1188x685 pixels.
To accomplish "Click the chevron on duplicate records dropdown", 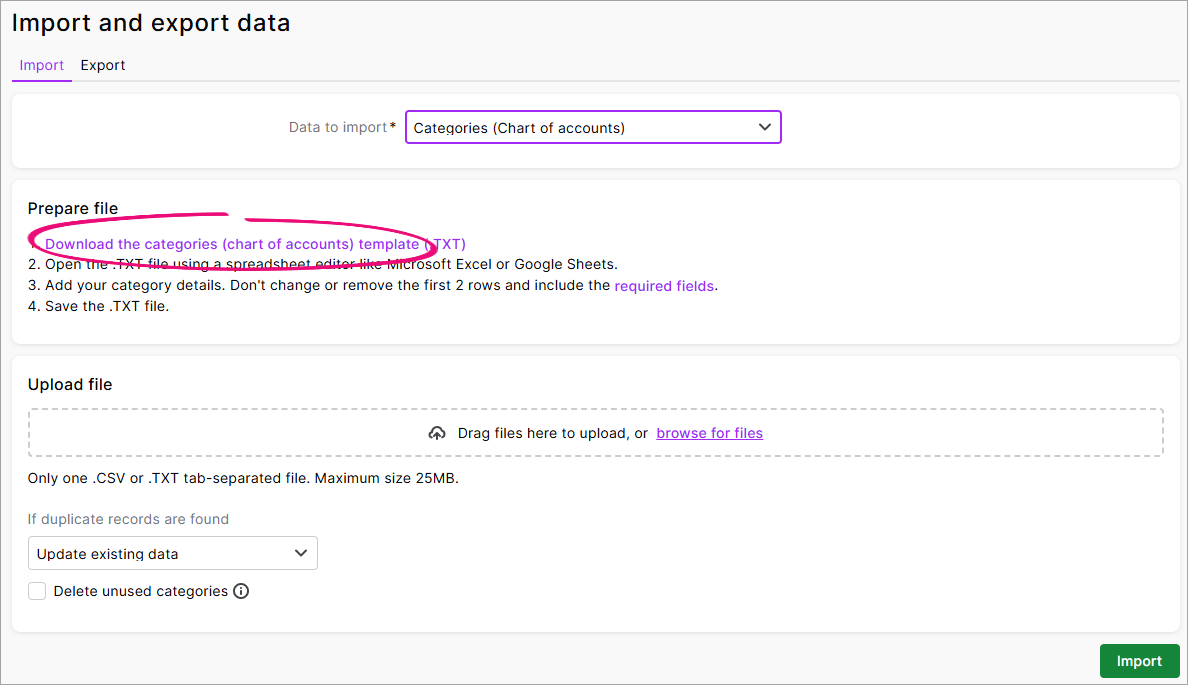I will (x=300, y=553).
